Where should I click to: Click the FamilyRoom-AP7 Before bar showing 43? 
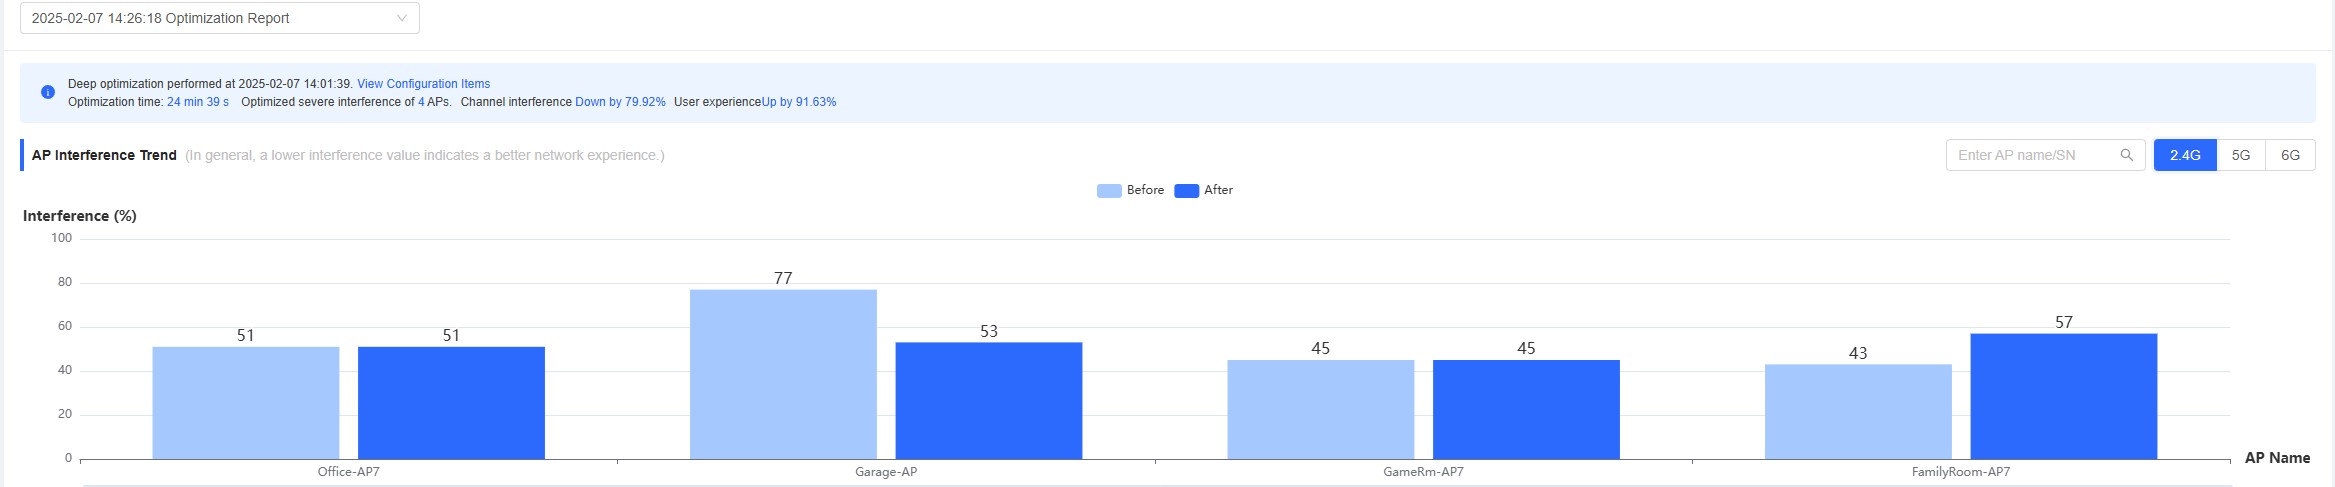1858,412
